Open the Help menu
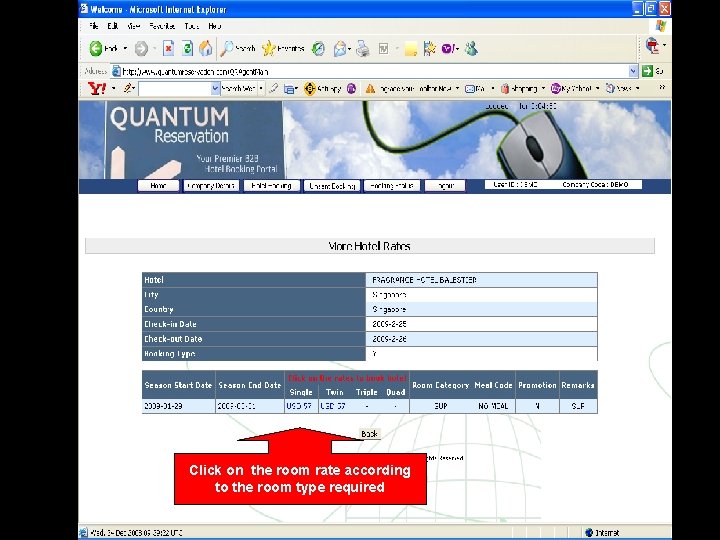720x540 pixels. coord(214,26)
